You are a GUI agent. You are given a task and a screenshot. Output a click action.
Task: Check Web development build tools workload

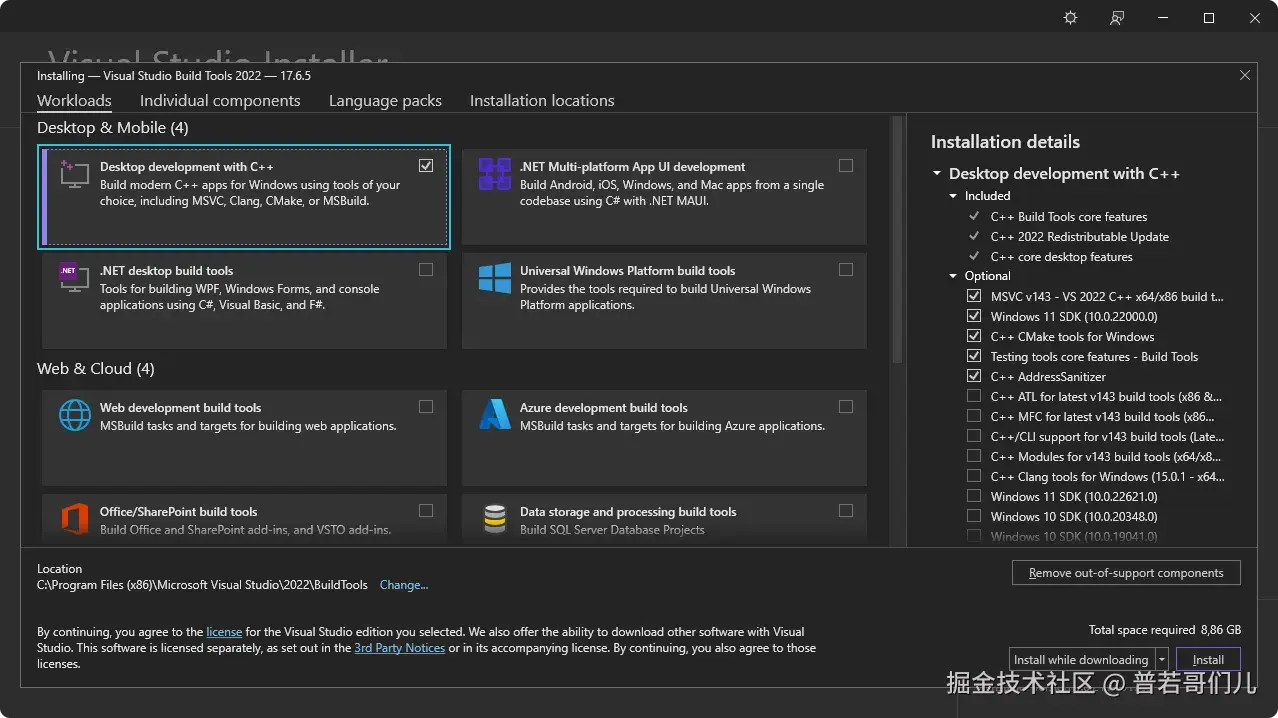(x=426, y=407)
